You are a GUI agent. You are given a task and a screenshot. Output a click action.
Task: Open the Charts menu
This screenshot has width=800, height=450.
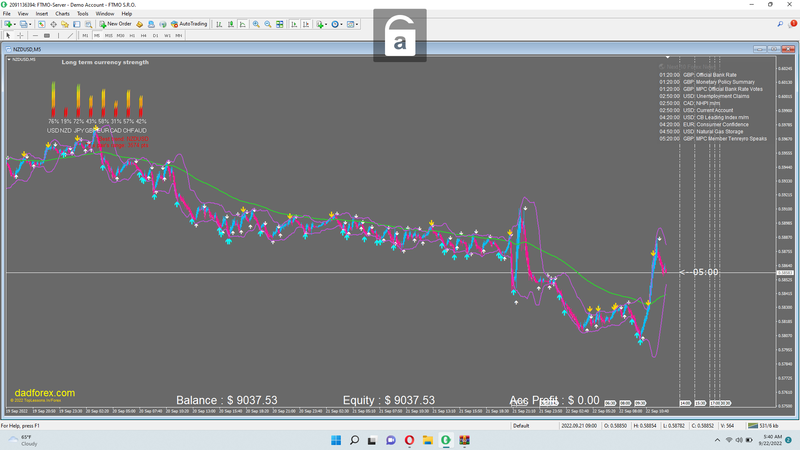point(62,14)
